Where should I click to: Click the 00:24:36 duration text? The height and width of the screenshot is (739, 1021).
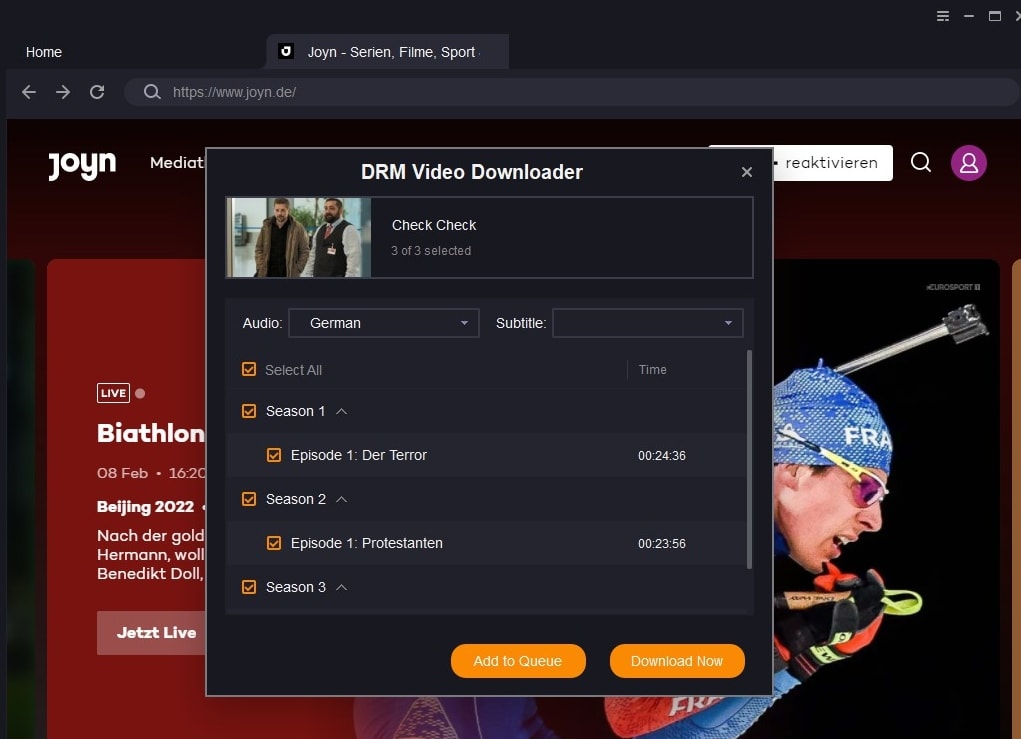pyautogui.click(x=662, y=456)
